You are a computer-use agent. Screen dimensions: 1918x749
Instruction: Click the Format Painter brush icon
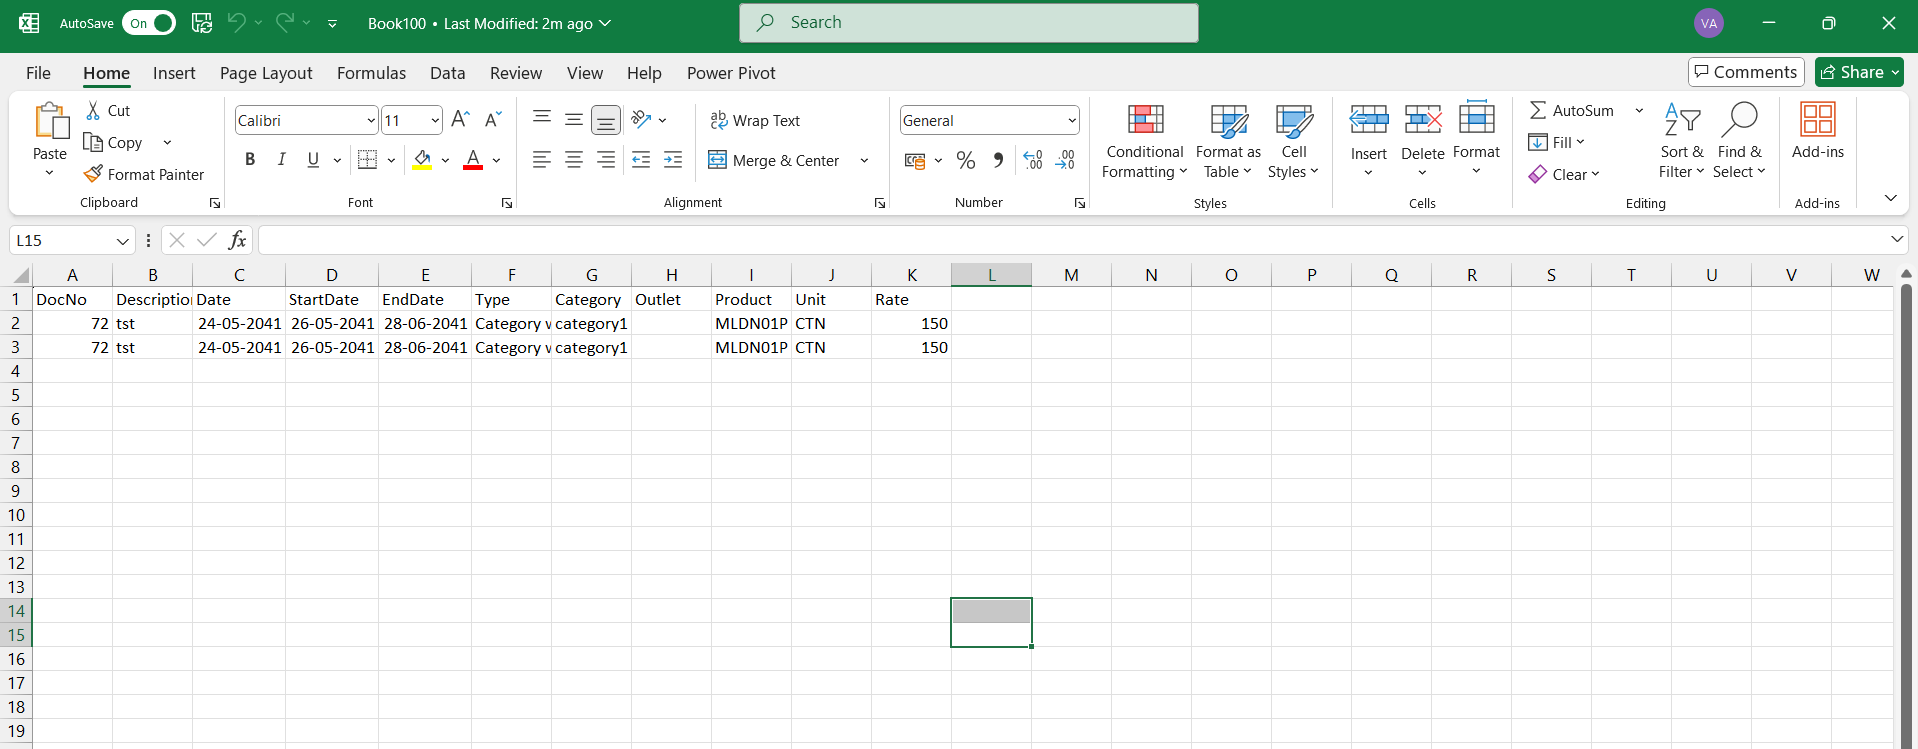(x=93, y=174)
